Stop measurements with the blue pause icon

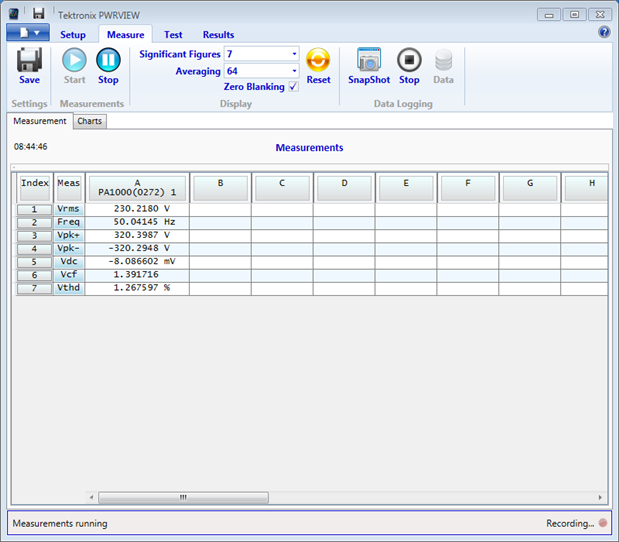coord(108,60)
